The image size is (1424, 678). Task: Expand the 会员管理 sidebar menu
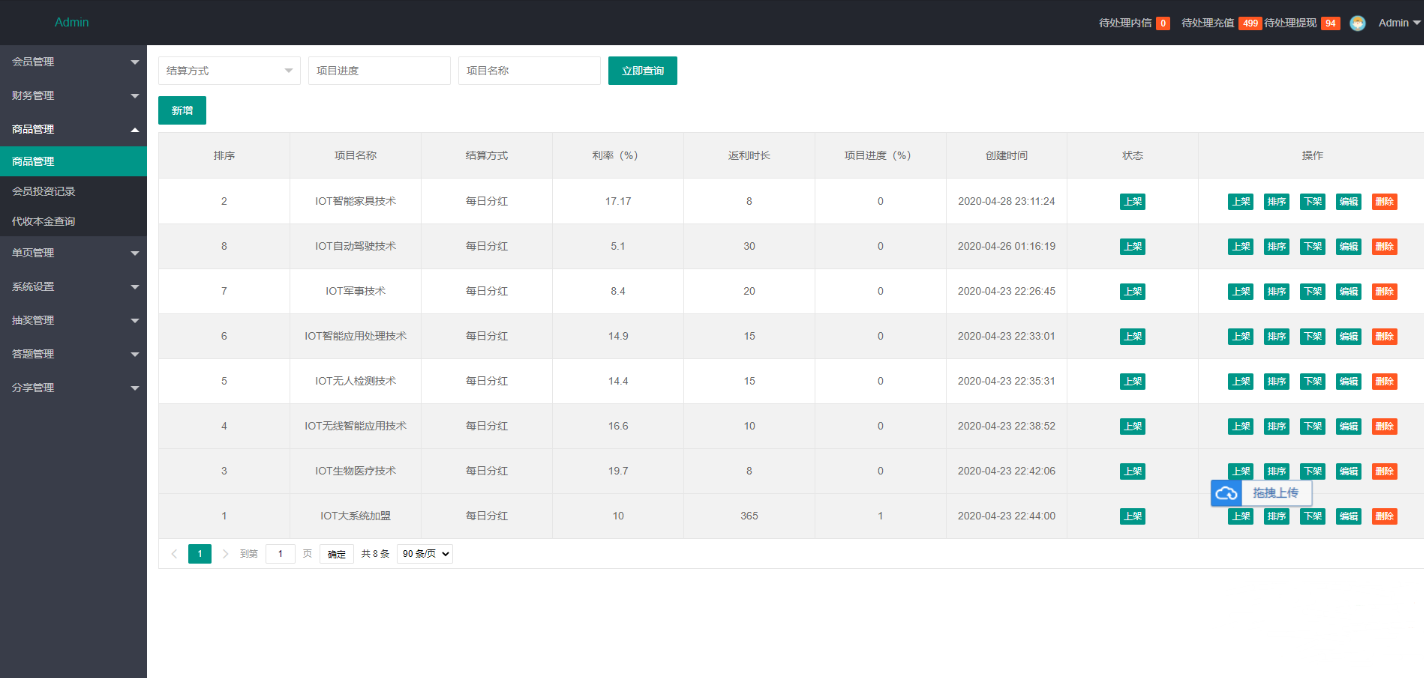pyautogui.click(x=73, y=62)
